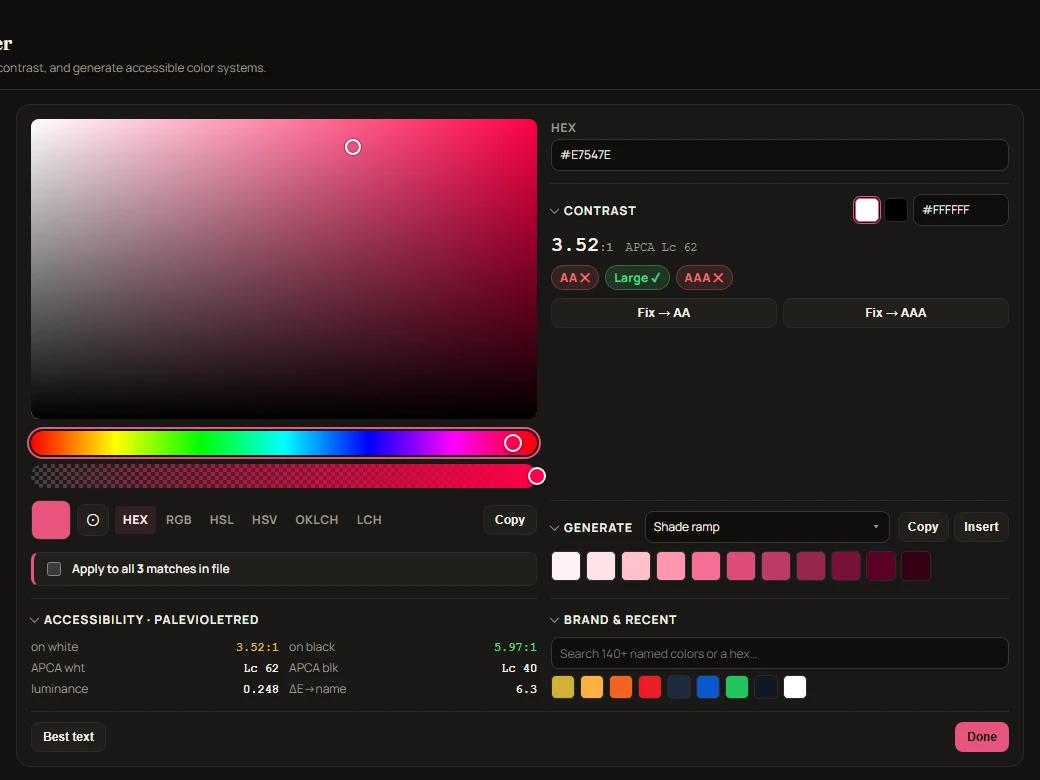This screenshot has height=780, width=1040.
Task: Select the light orange brand swatch
Action: click(592, 687)
